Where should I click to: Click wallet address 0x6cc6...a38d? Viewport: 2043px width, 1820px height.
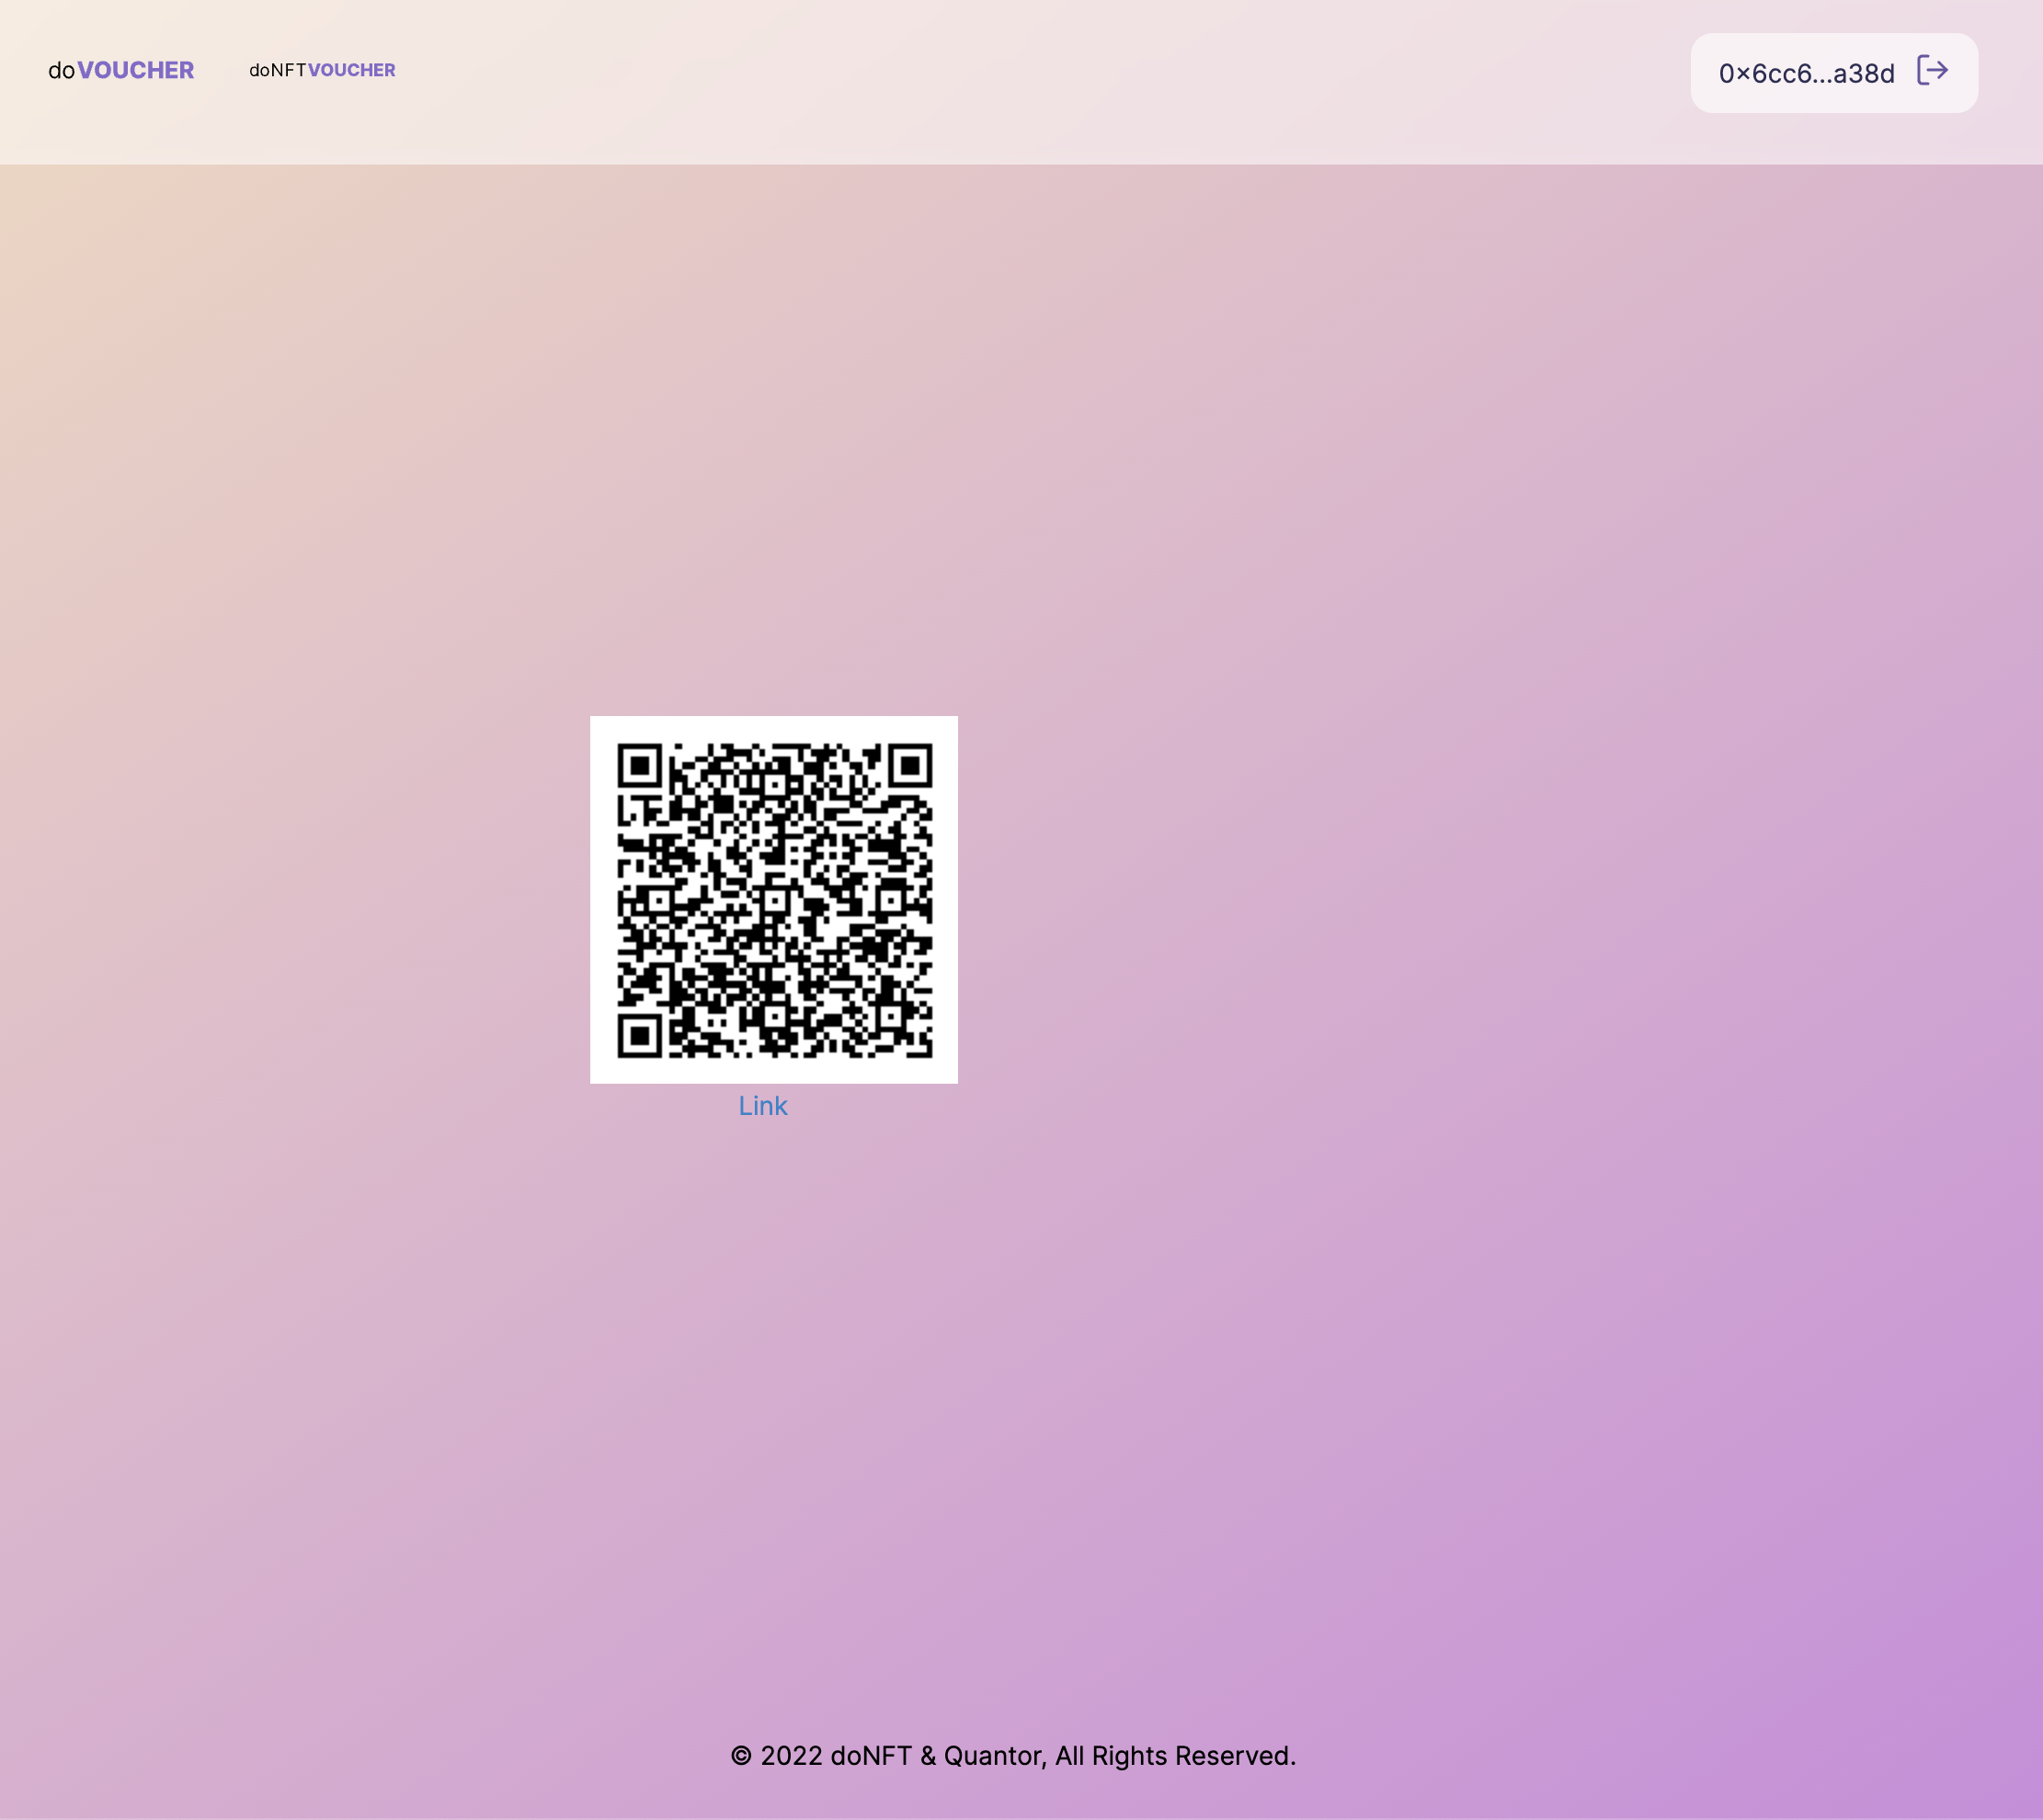(1805, 73)
